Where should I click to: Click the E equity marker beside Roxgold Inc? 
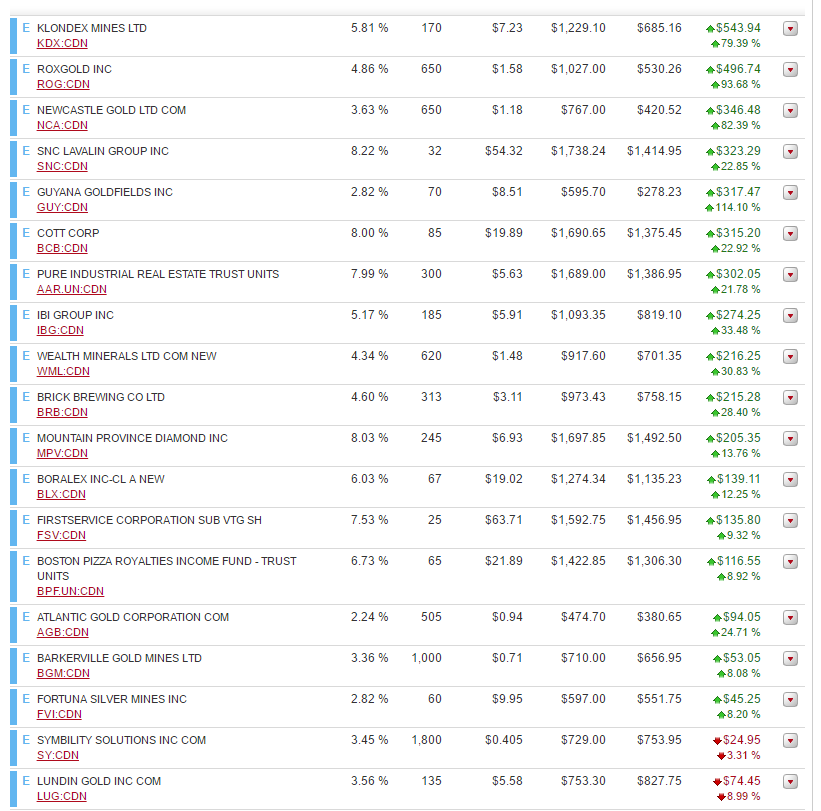point(26,69)
